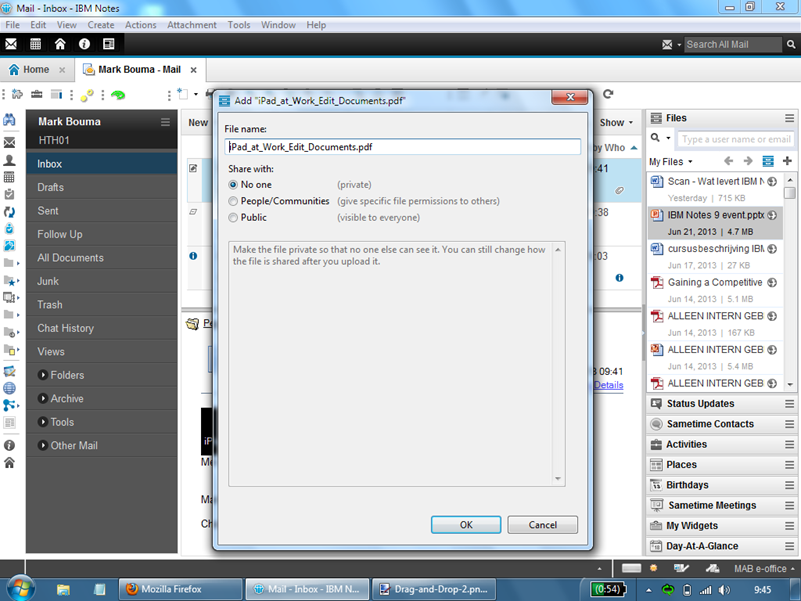Image resolution: width=801 pixels, height=601 pixels.
Task: Open the My Files dropdown
Action: 671,162
